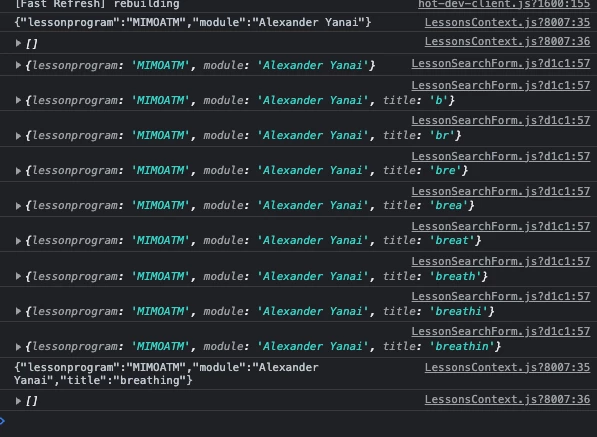Expand the last empty array log entry
This screenshot has width=597, height=437.
coord(18,400)
